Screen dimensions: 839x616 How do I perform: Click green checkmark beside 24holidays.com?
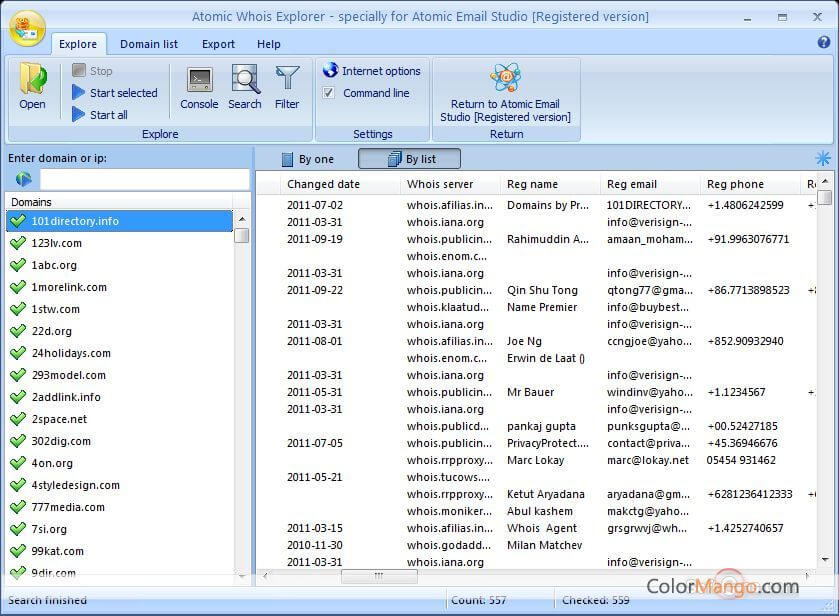(x=18, y=353)
